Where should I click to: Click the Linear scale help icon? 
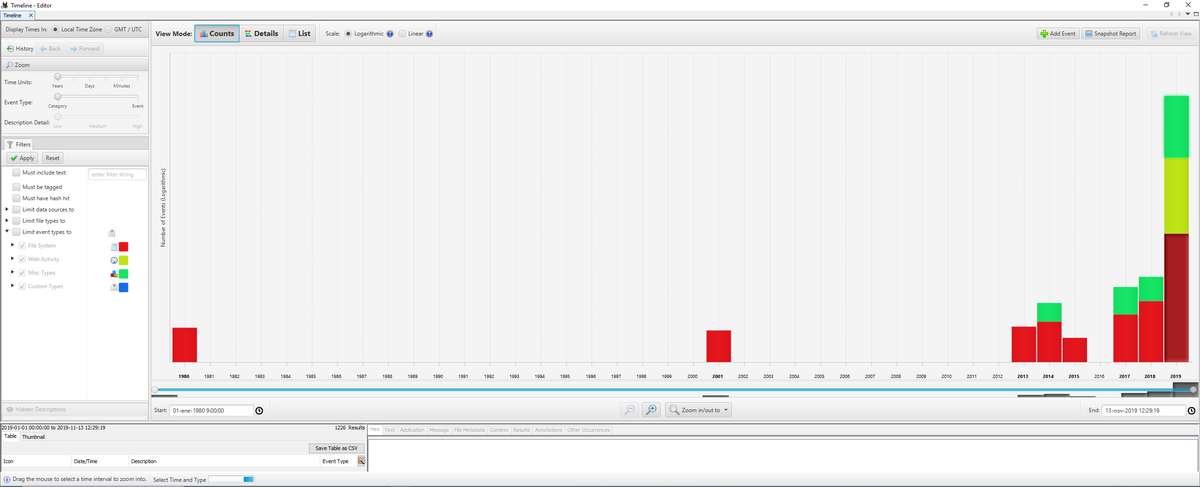[429, 34]
